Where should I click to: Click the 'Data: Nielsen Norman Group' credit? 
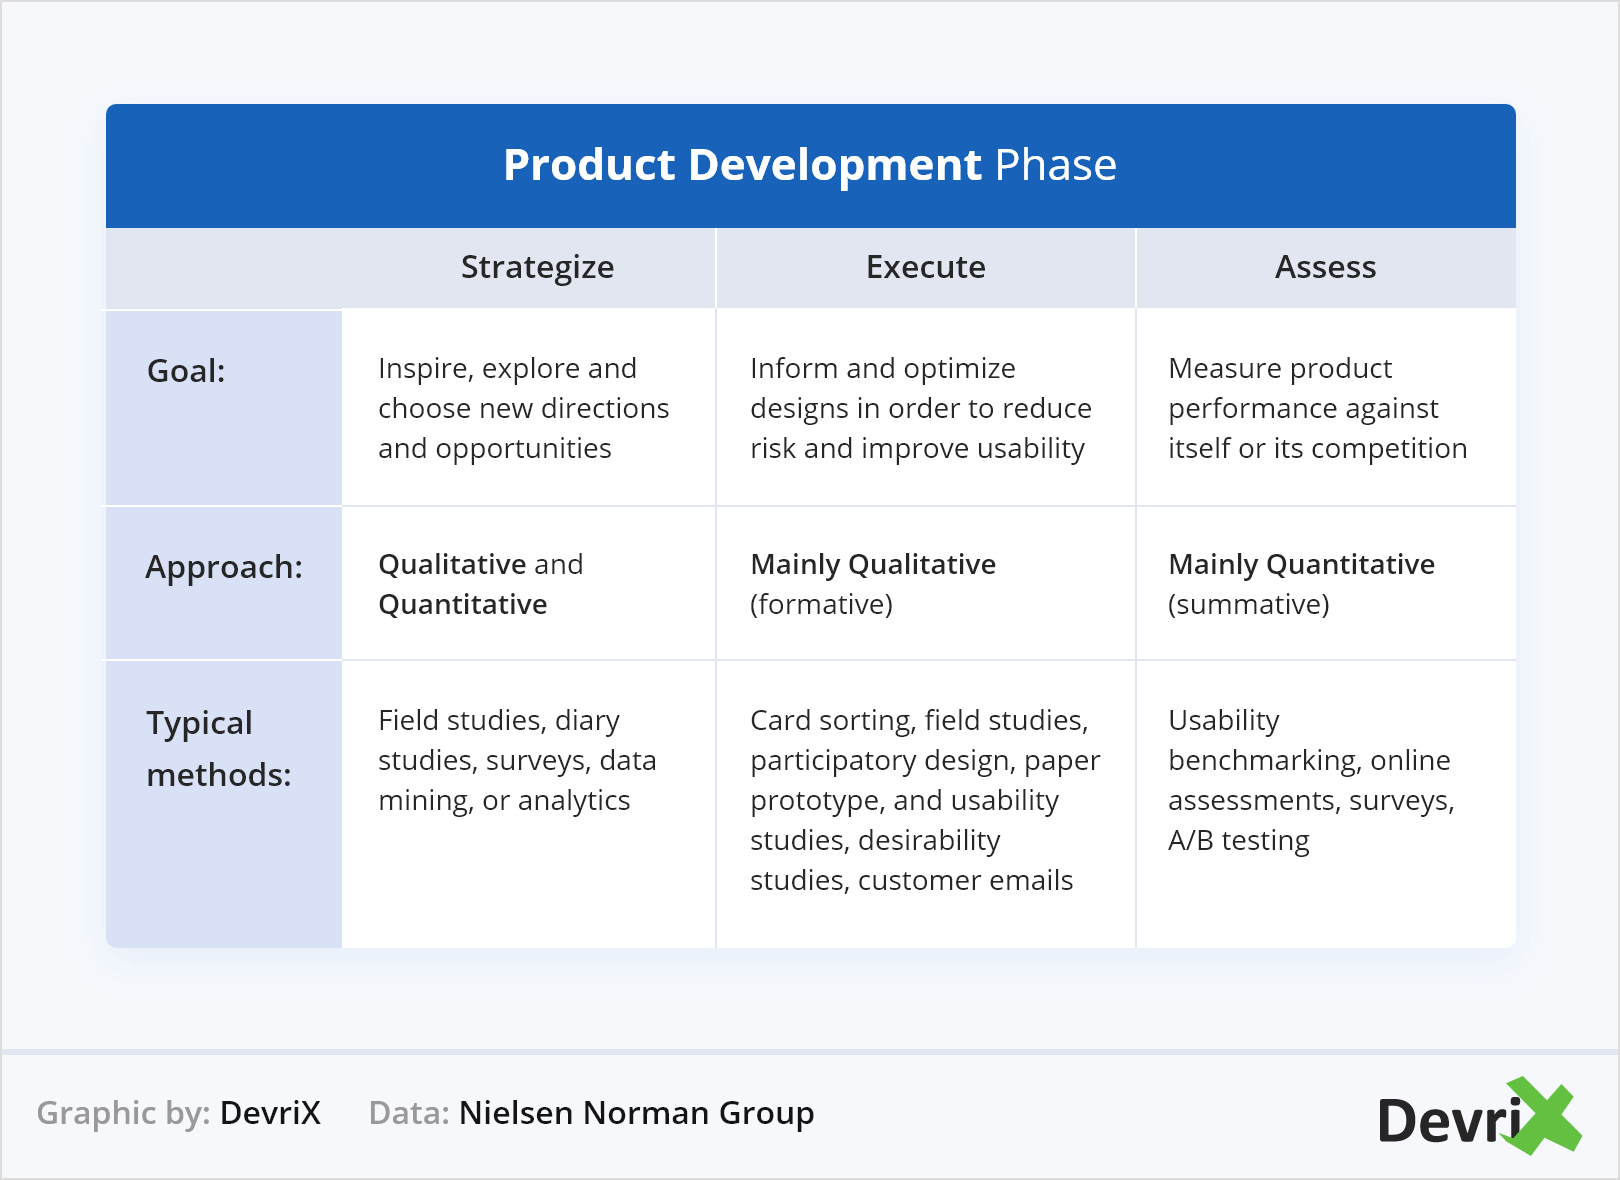[x=592, y=1113]
